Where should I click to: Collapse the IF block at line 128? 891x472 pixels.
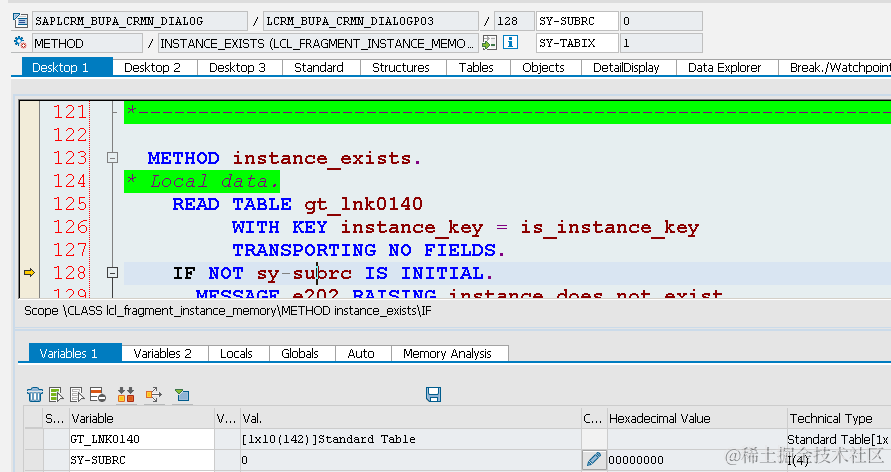(x=113, y=273)
